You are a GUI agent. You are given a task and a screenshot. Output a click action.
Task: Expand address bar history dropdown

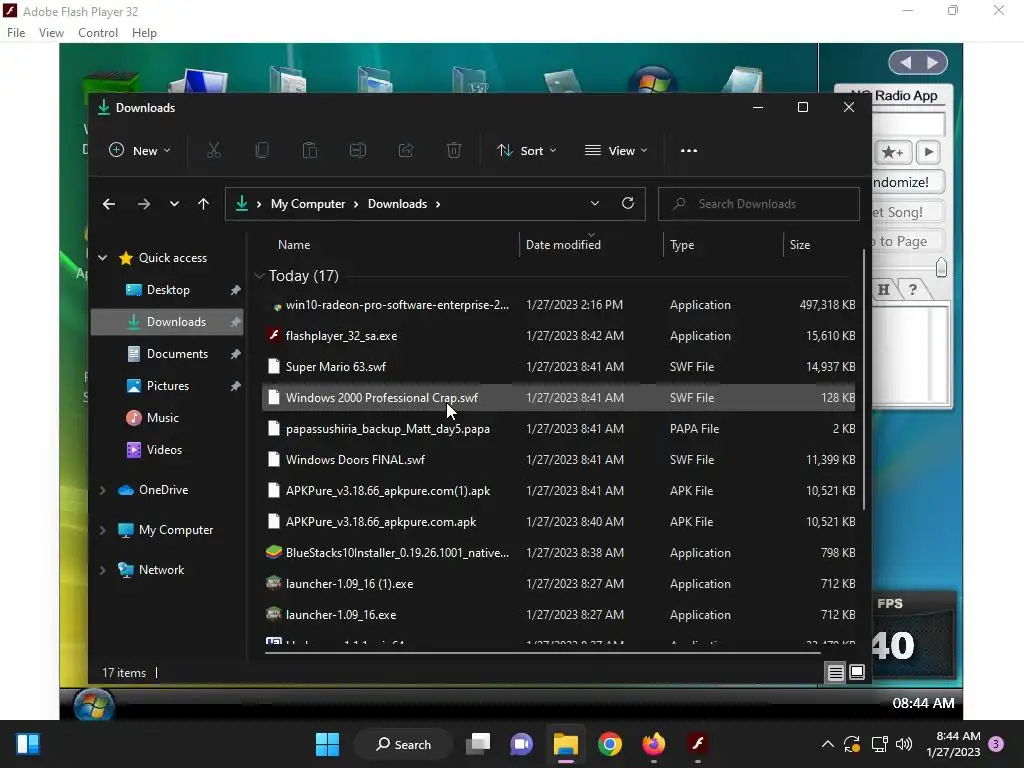tap(595, 203)
